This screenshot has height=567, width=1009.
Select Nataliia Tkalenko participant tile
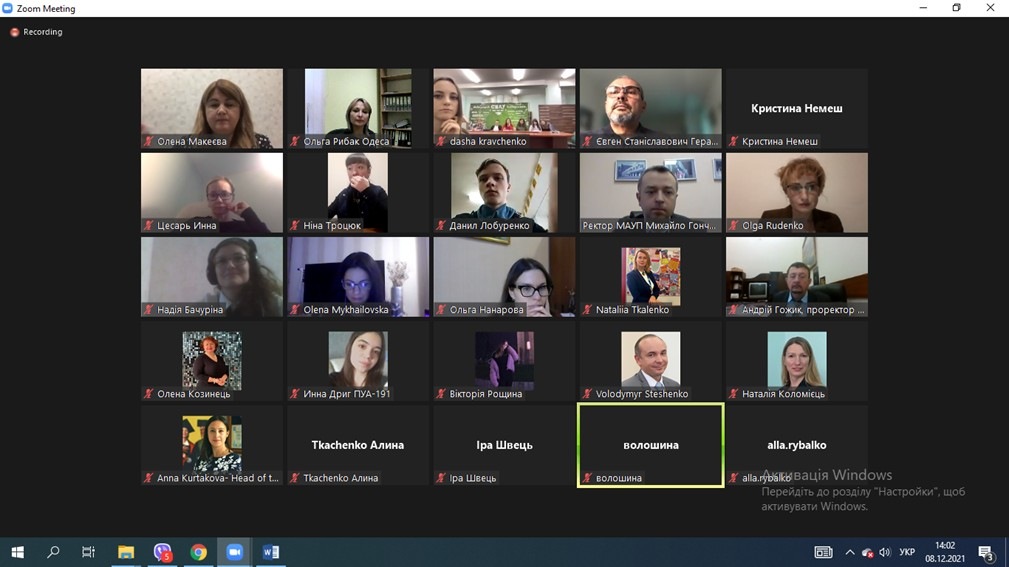(x=650, y=277)
